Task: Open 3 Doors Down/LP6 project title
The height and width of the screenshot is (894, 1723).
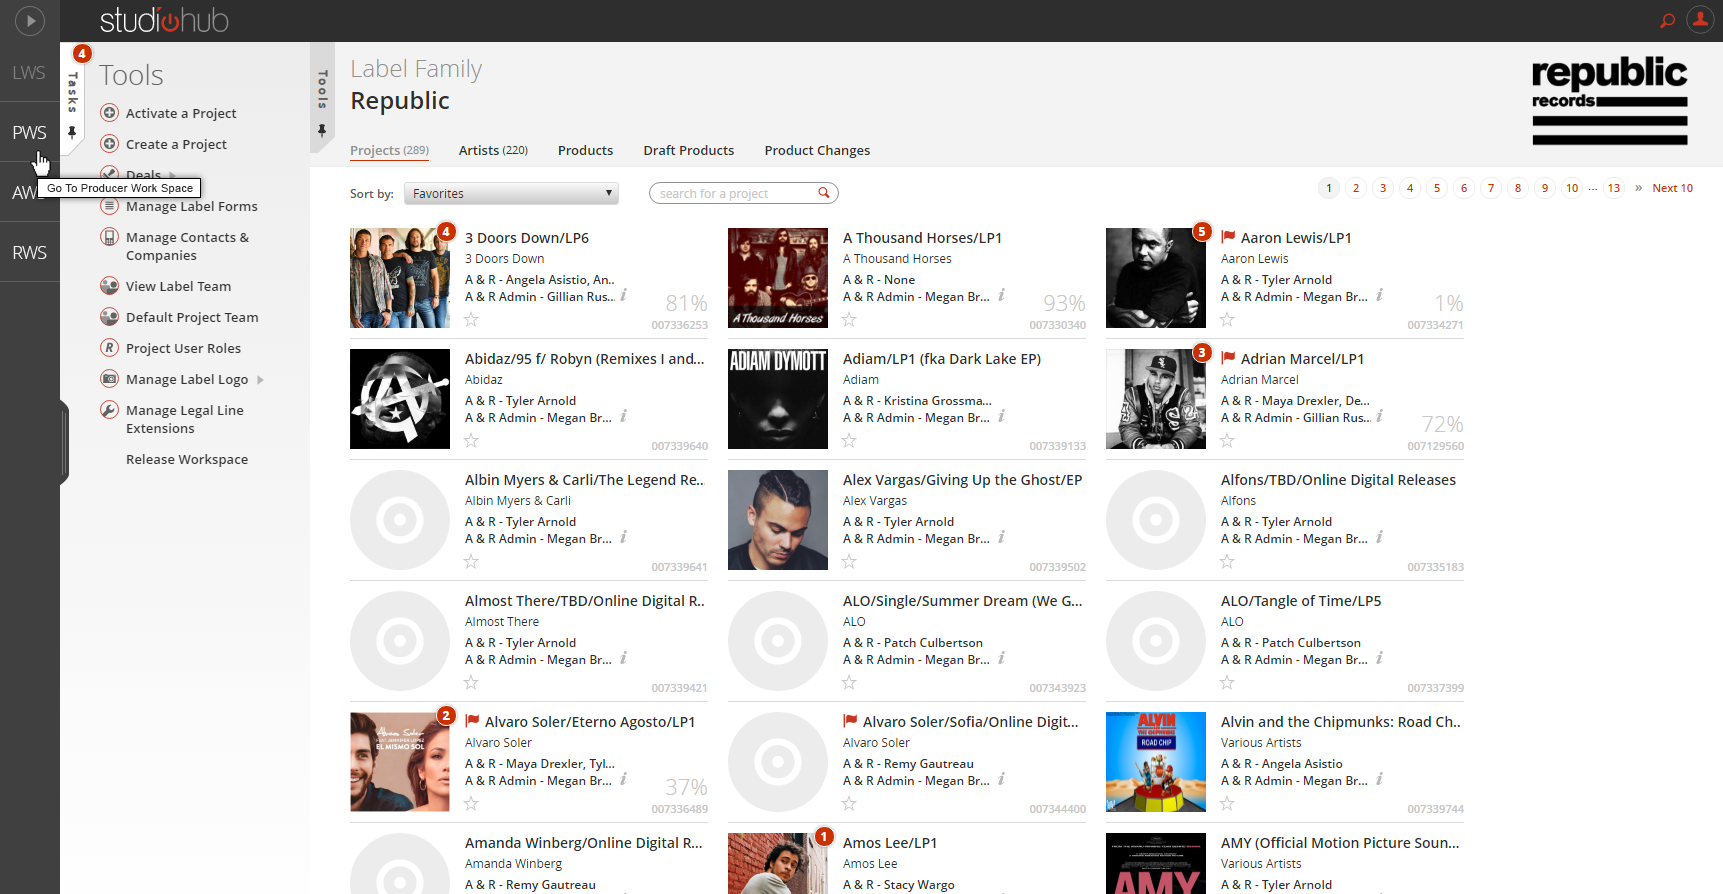Action: pos(527,238)
